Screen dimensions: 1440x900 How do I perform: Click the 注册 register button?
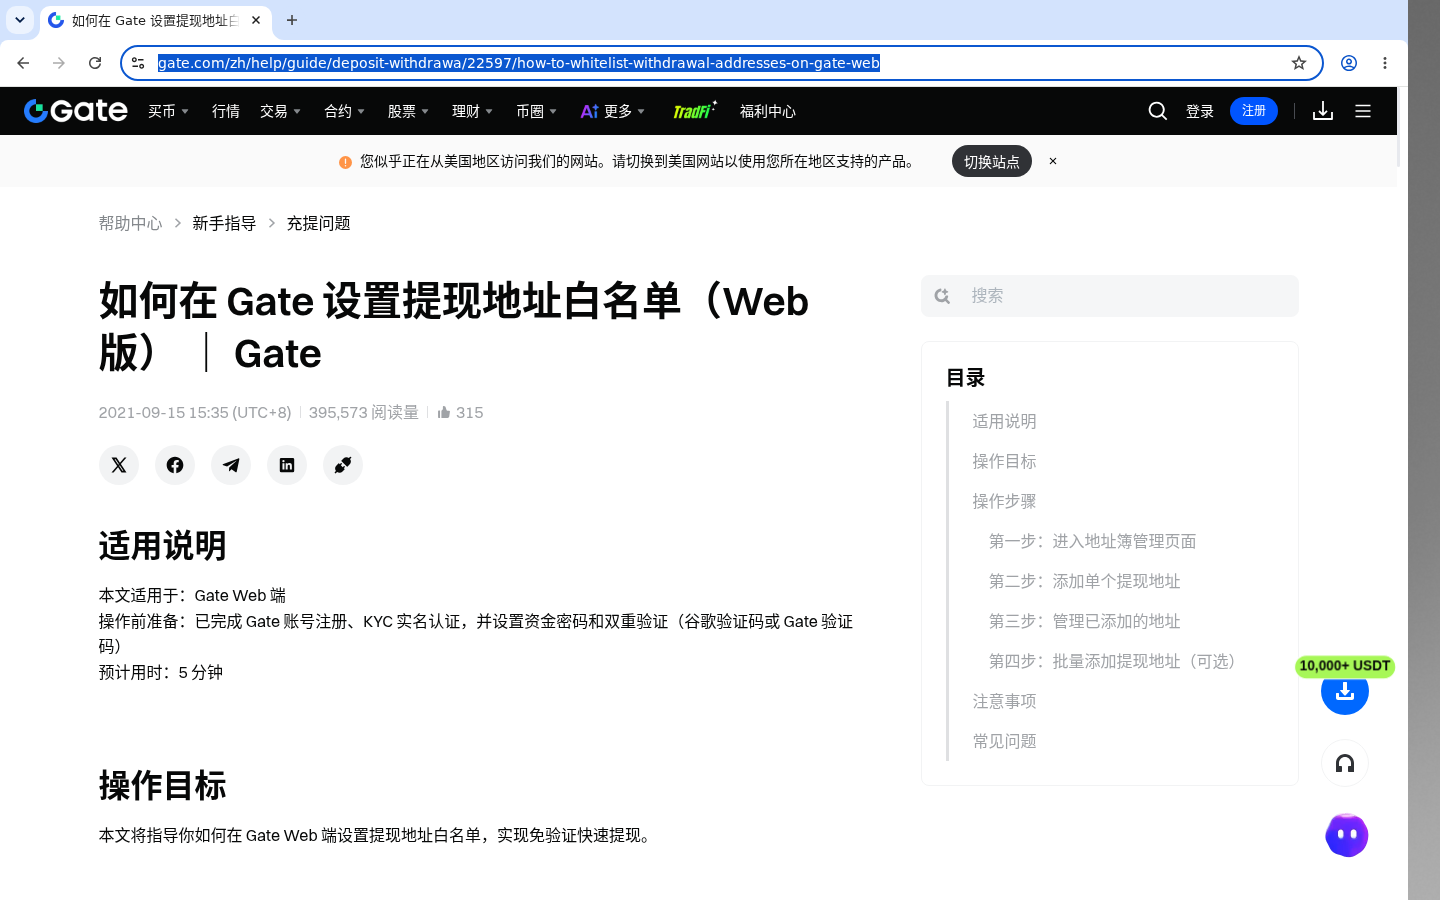point(1254,111)
